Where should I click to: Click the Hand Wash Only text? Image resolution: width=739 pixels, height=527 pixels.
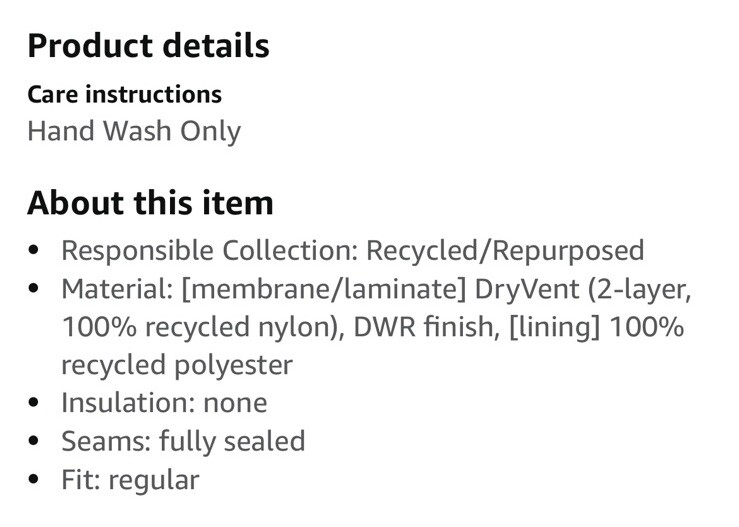134,131
